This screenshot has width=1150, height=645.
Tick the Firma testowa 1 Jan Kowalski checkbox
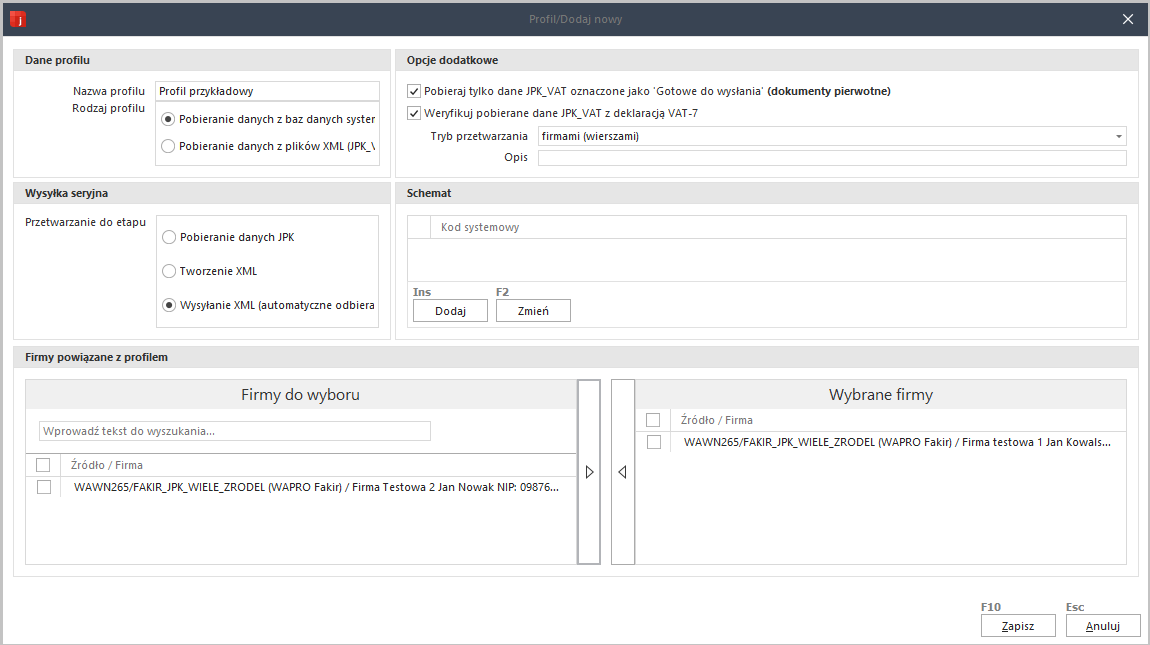coord(654,442)
